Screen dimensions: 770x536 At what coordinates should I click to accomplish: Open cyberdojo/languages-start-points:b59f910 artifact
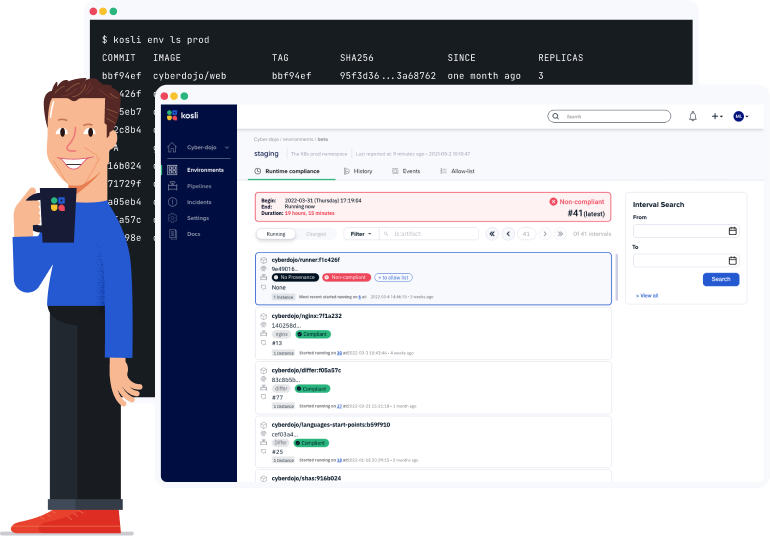[330, 425]
